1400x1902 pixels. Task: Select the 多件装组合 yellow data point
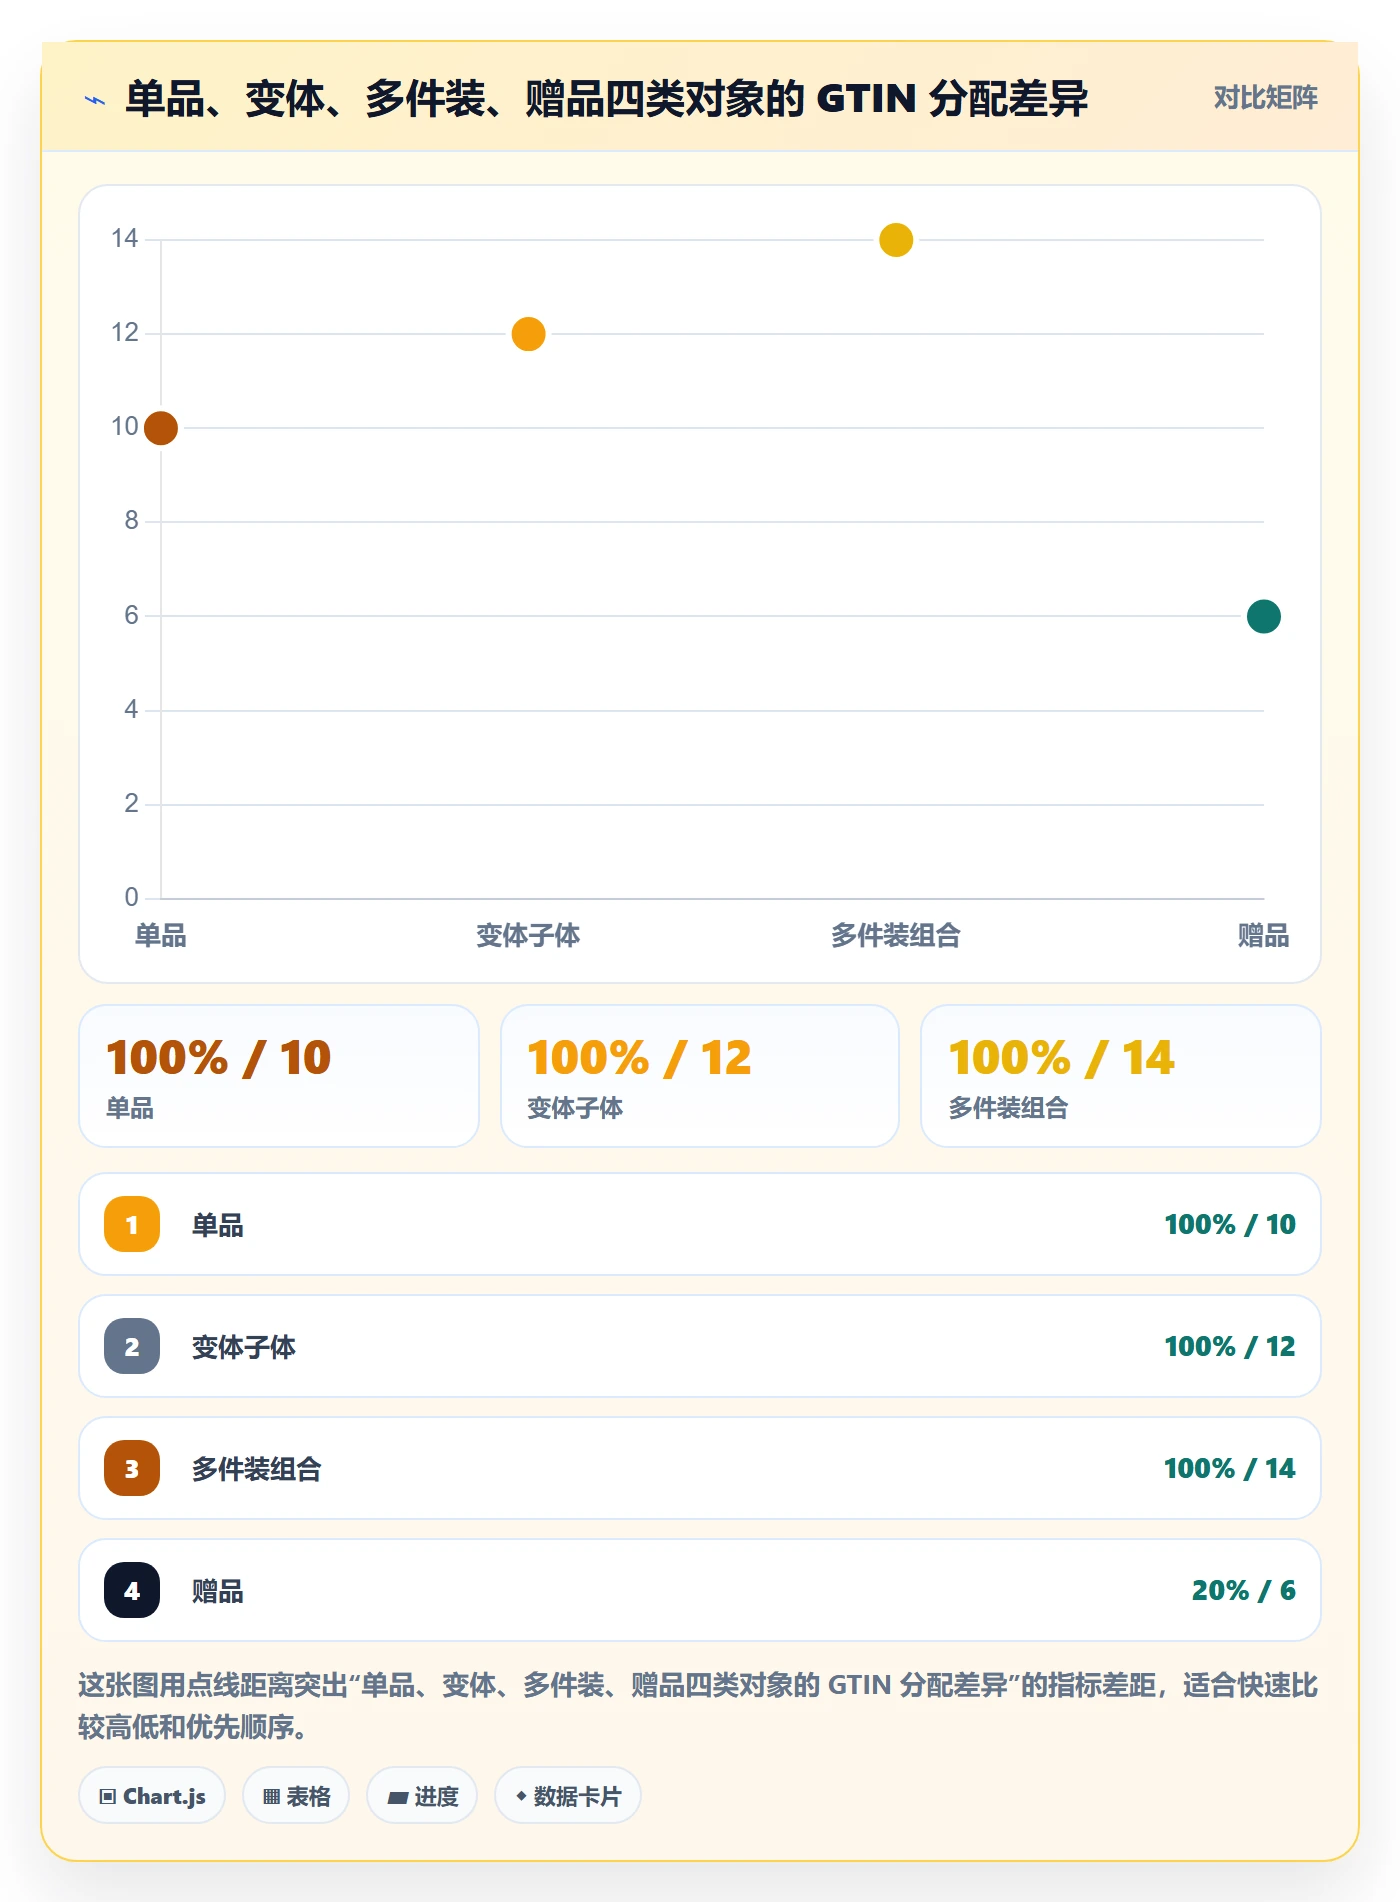[896, 240]
